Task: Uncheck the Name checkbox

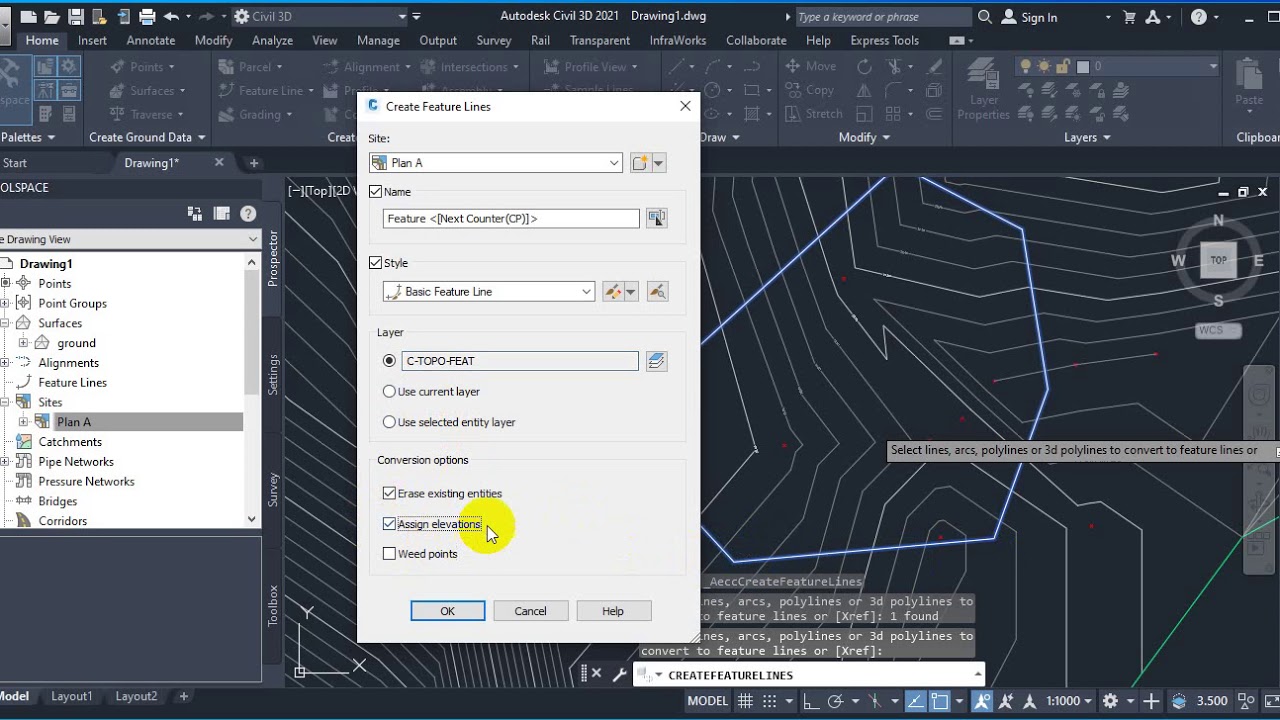Action: point(376,192)
